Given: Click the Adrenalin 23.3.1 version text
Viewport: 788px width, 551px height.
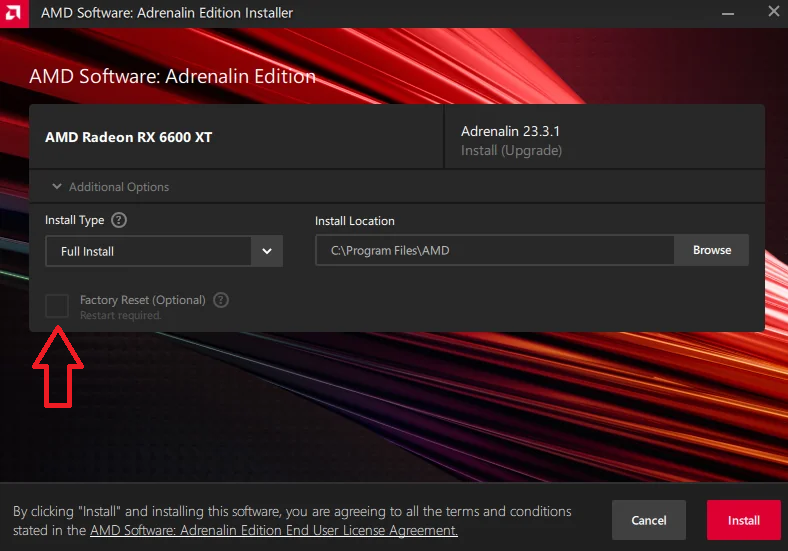Looking at the screenshot, I should [x=510, y=131].
